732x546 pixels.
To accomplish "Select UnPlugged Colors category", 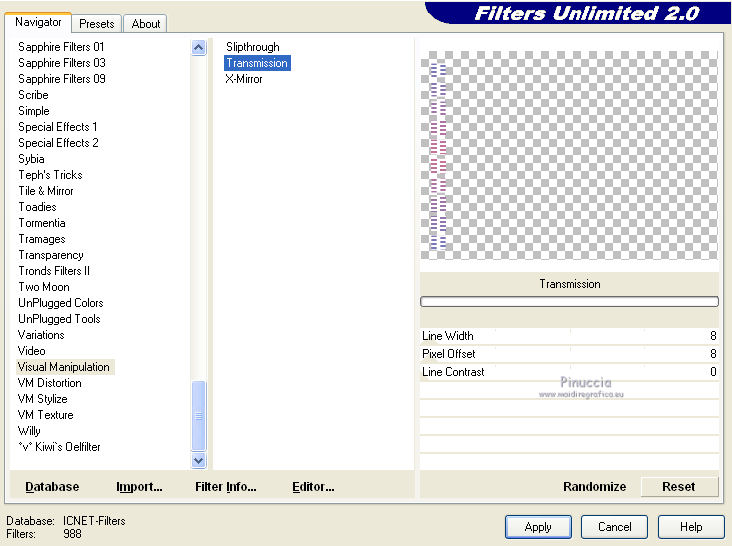I will [x=61, y=302].
